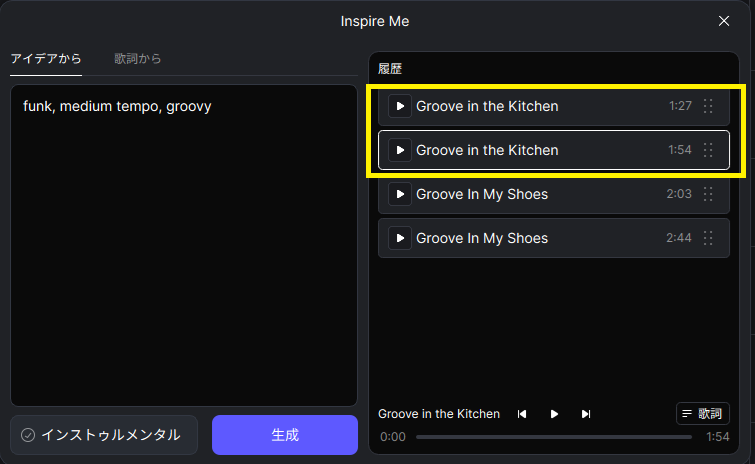
Task: Toggle the インストゥルメンタル option
Action: [101, 435]
